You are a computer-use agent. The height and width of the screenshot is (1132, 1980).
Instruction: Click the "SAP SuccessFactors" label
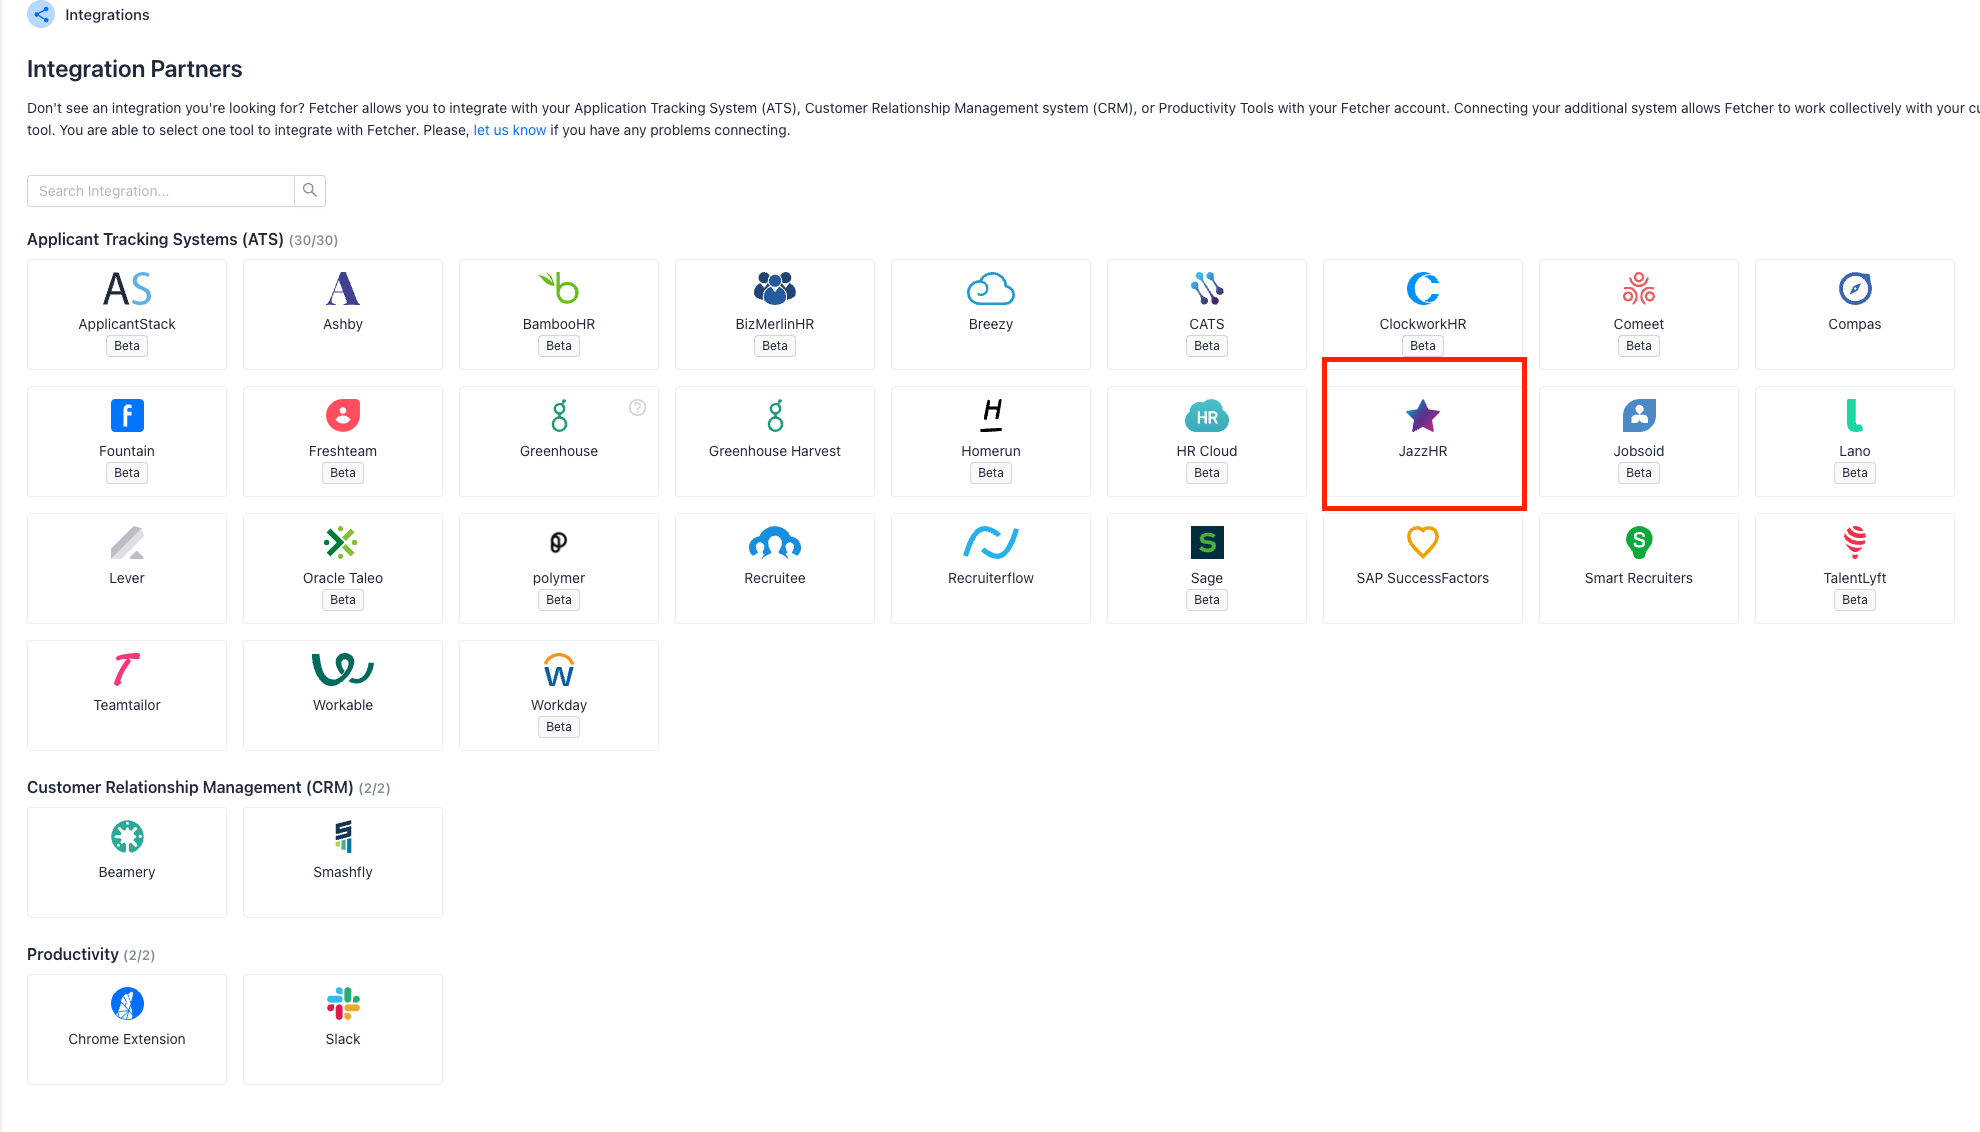coord(1423,578)
